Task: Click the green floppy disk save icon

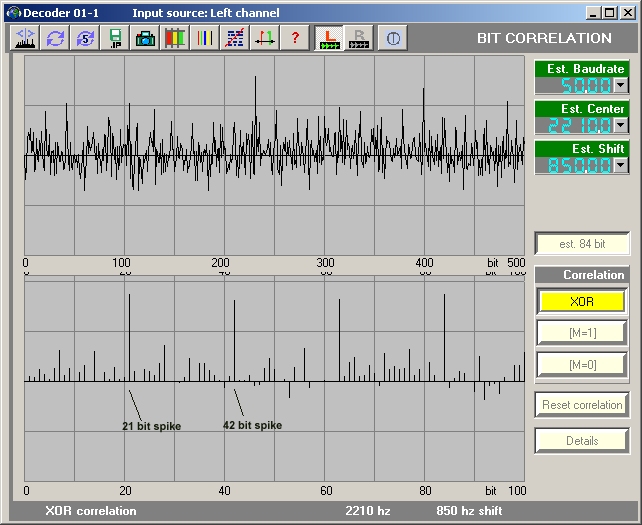Action: point(116,38)
